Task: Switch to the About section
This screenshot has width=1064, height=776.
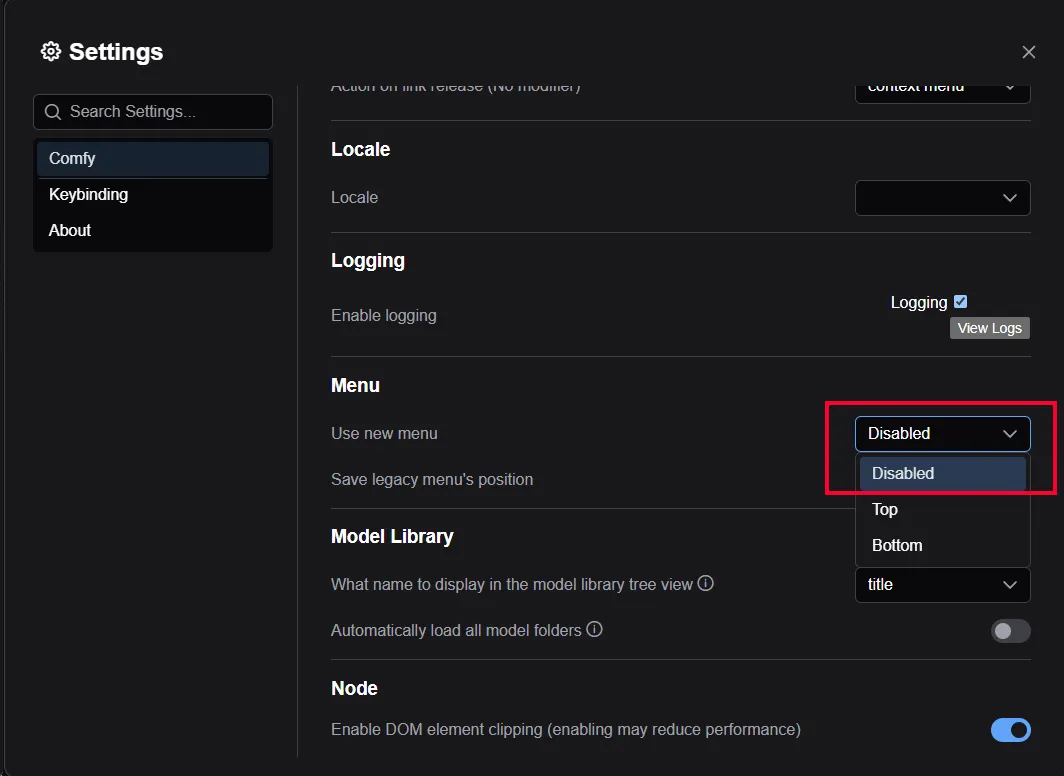Action: click(70, 230)
